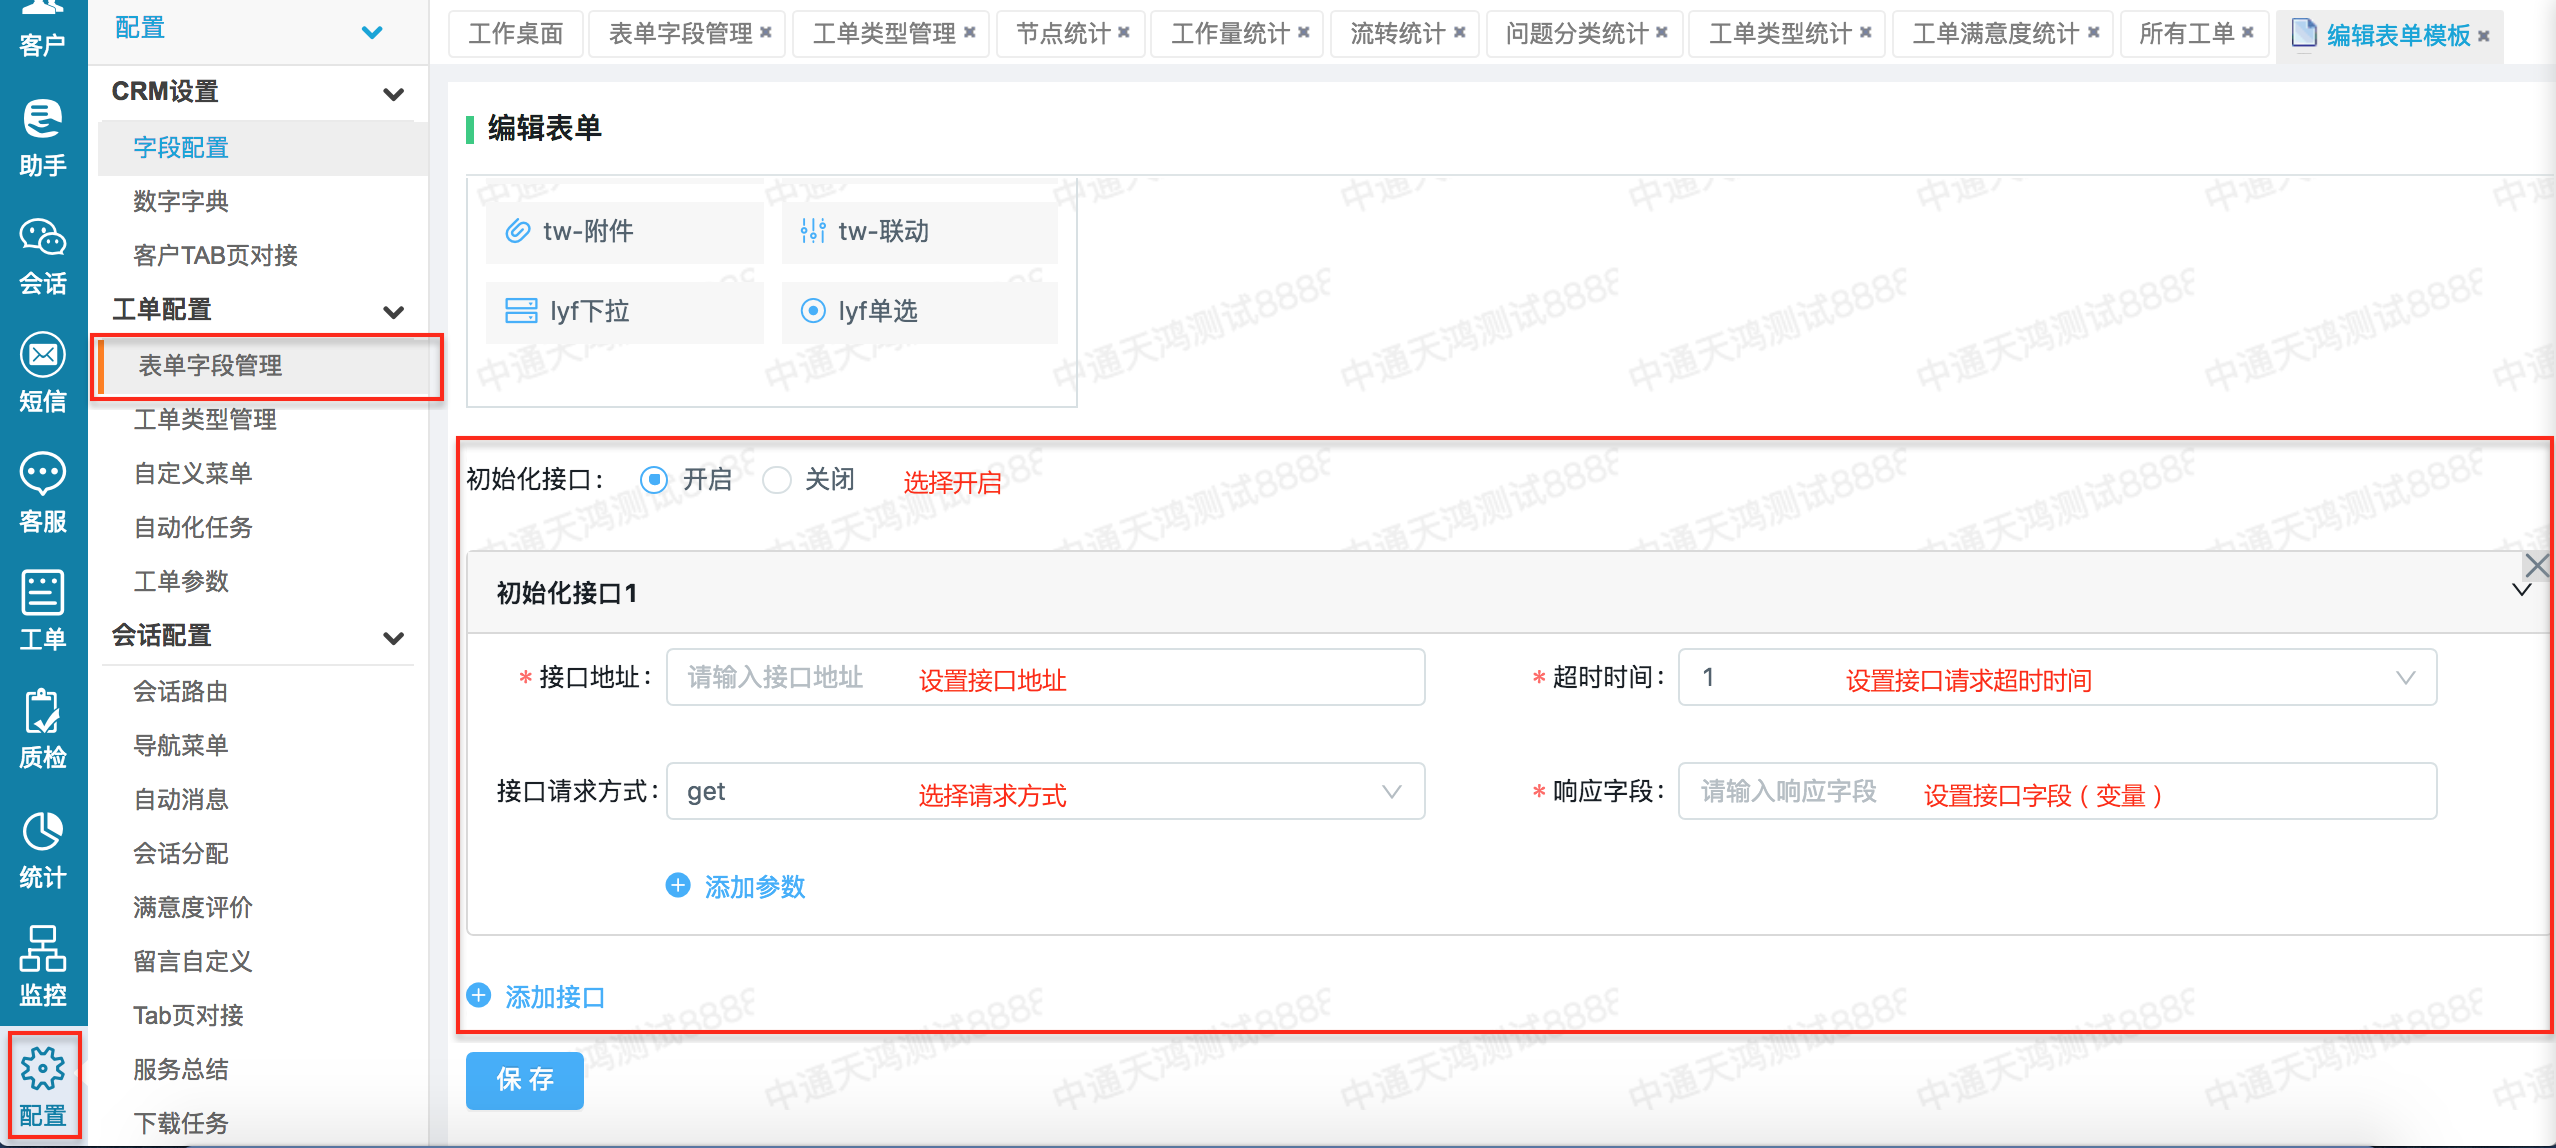
Task: Click the tw-附件 attachment field icon
Action: click(x=517, y=231)
